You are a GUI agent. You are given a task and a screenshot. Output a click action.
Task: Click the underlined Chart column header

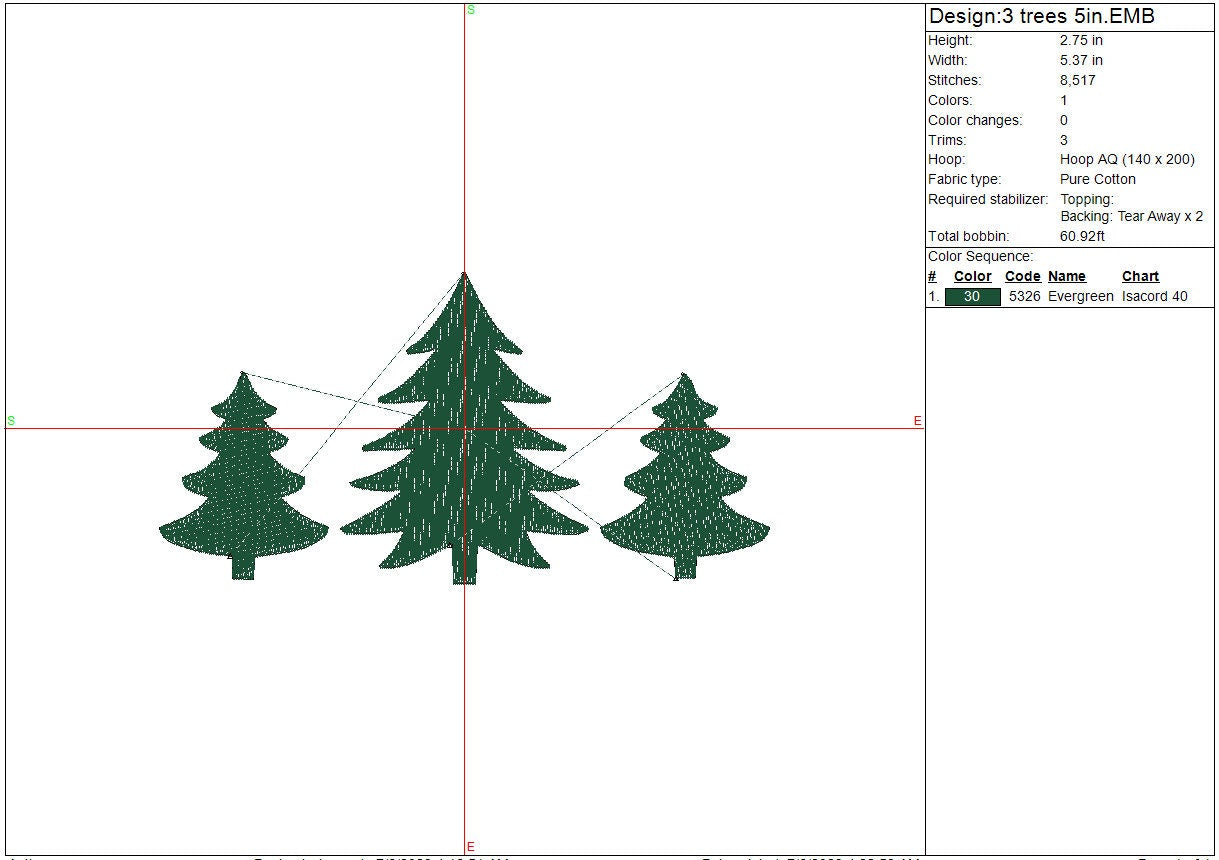[1140, 277]
